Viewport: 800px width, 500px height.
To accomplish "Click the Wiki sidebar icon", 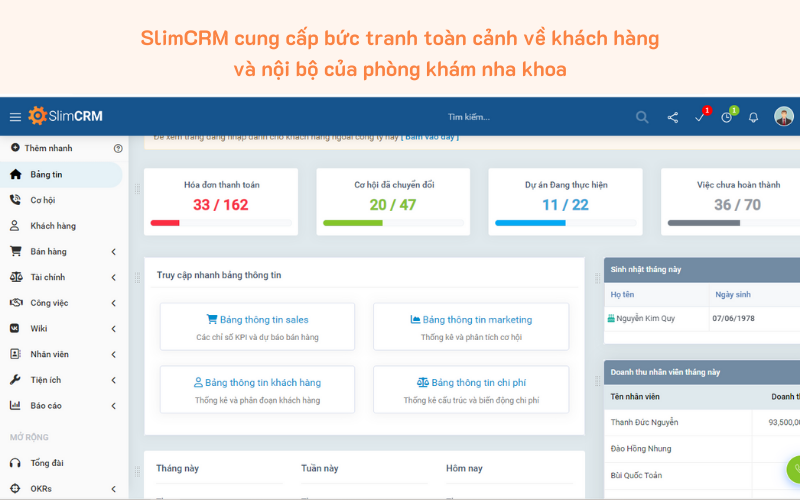I will (15, 329).
